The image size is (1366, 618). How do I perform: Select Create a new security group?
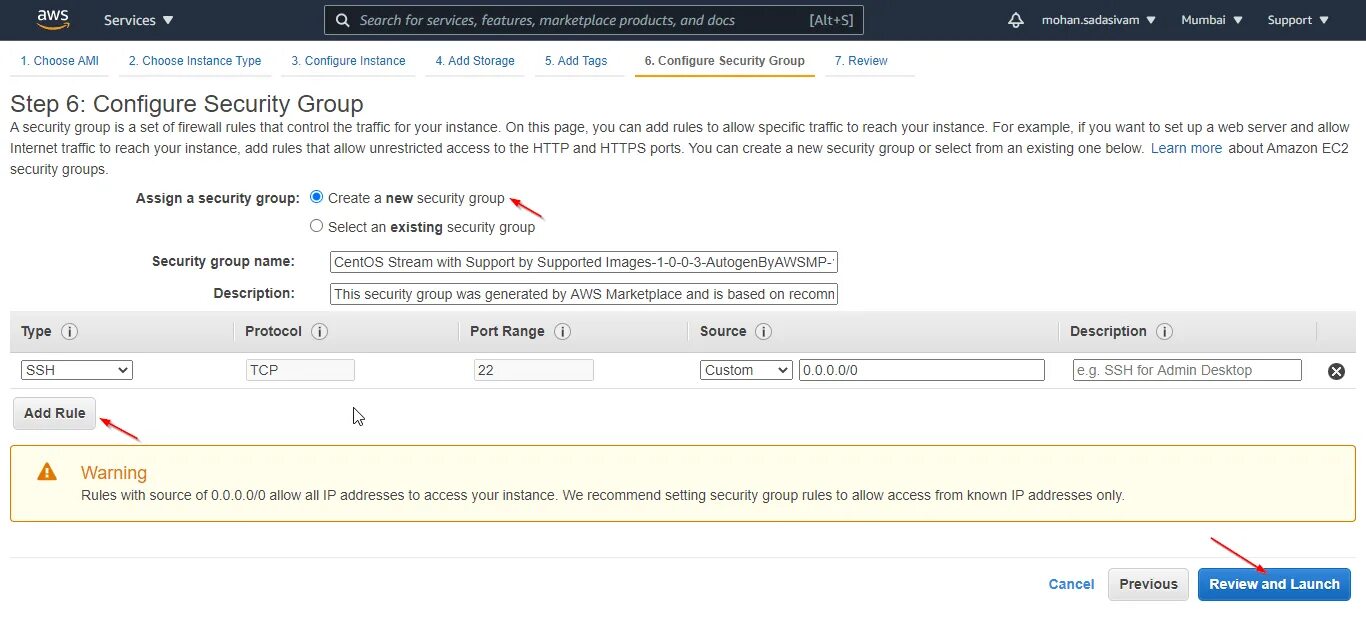coord(317,197)
